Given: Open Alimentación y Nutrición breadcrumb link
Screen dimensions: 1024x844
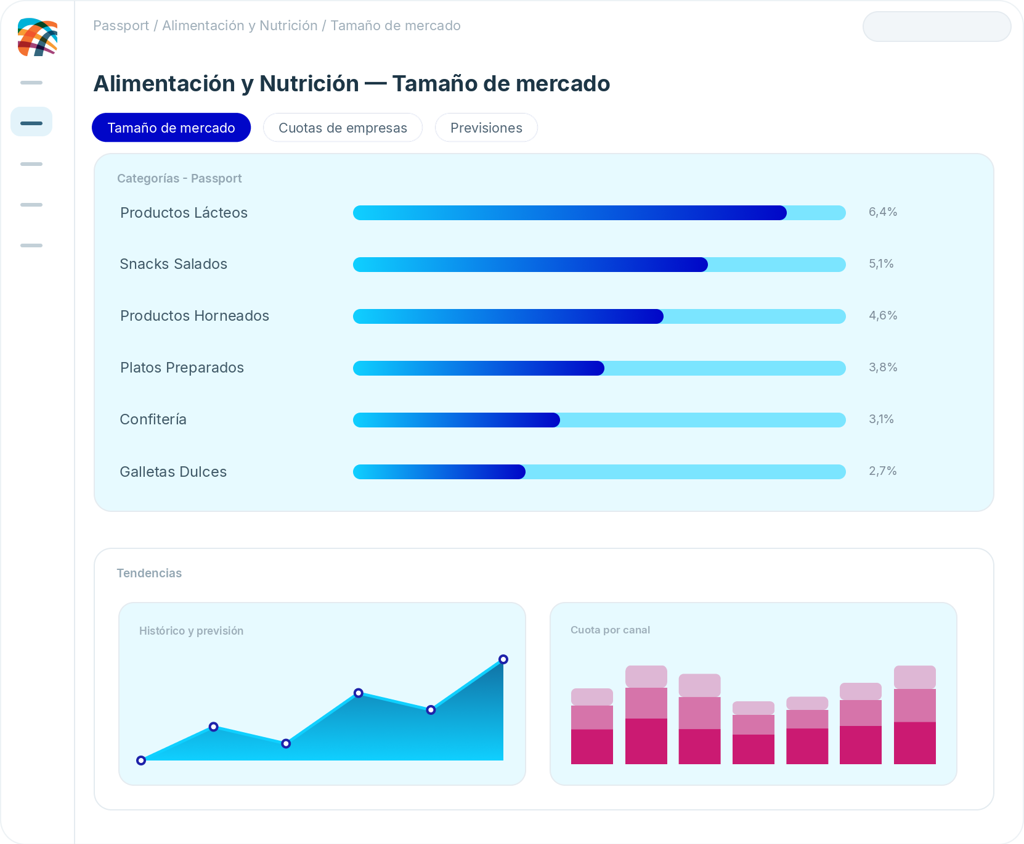Looking at the screenshot, I should pyautogui.click(x=240, y=25).
